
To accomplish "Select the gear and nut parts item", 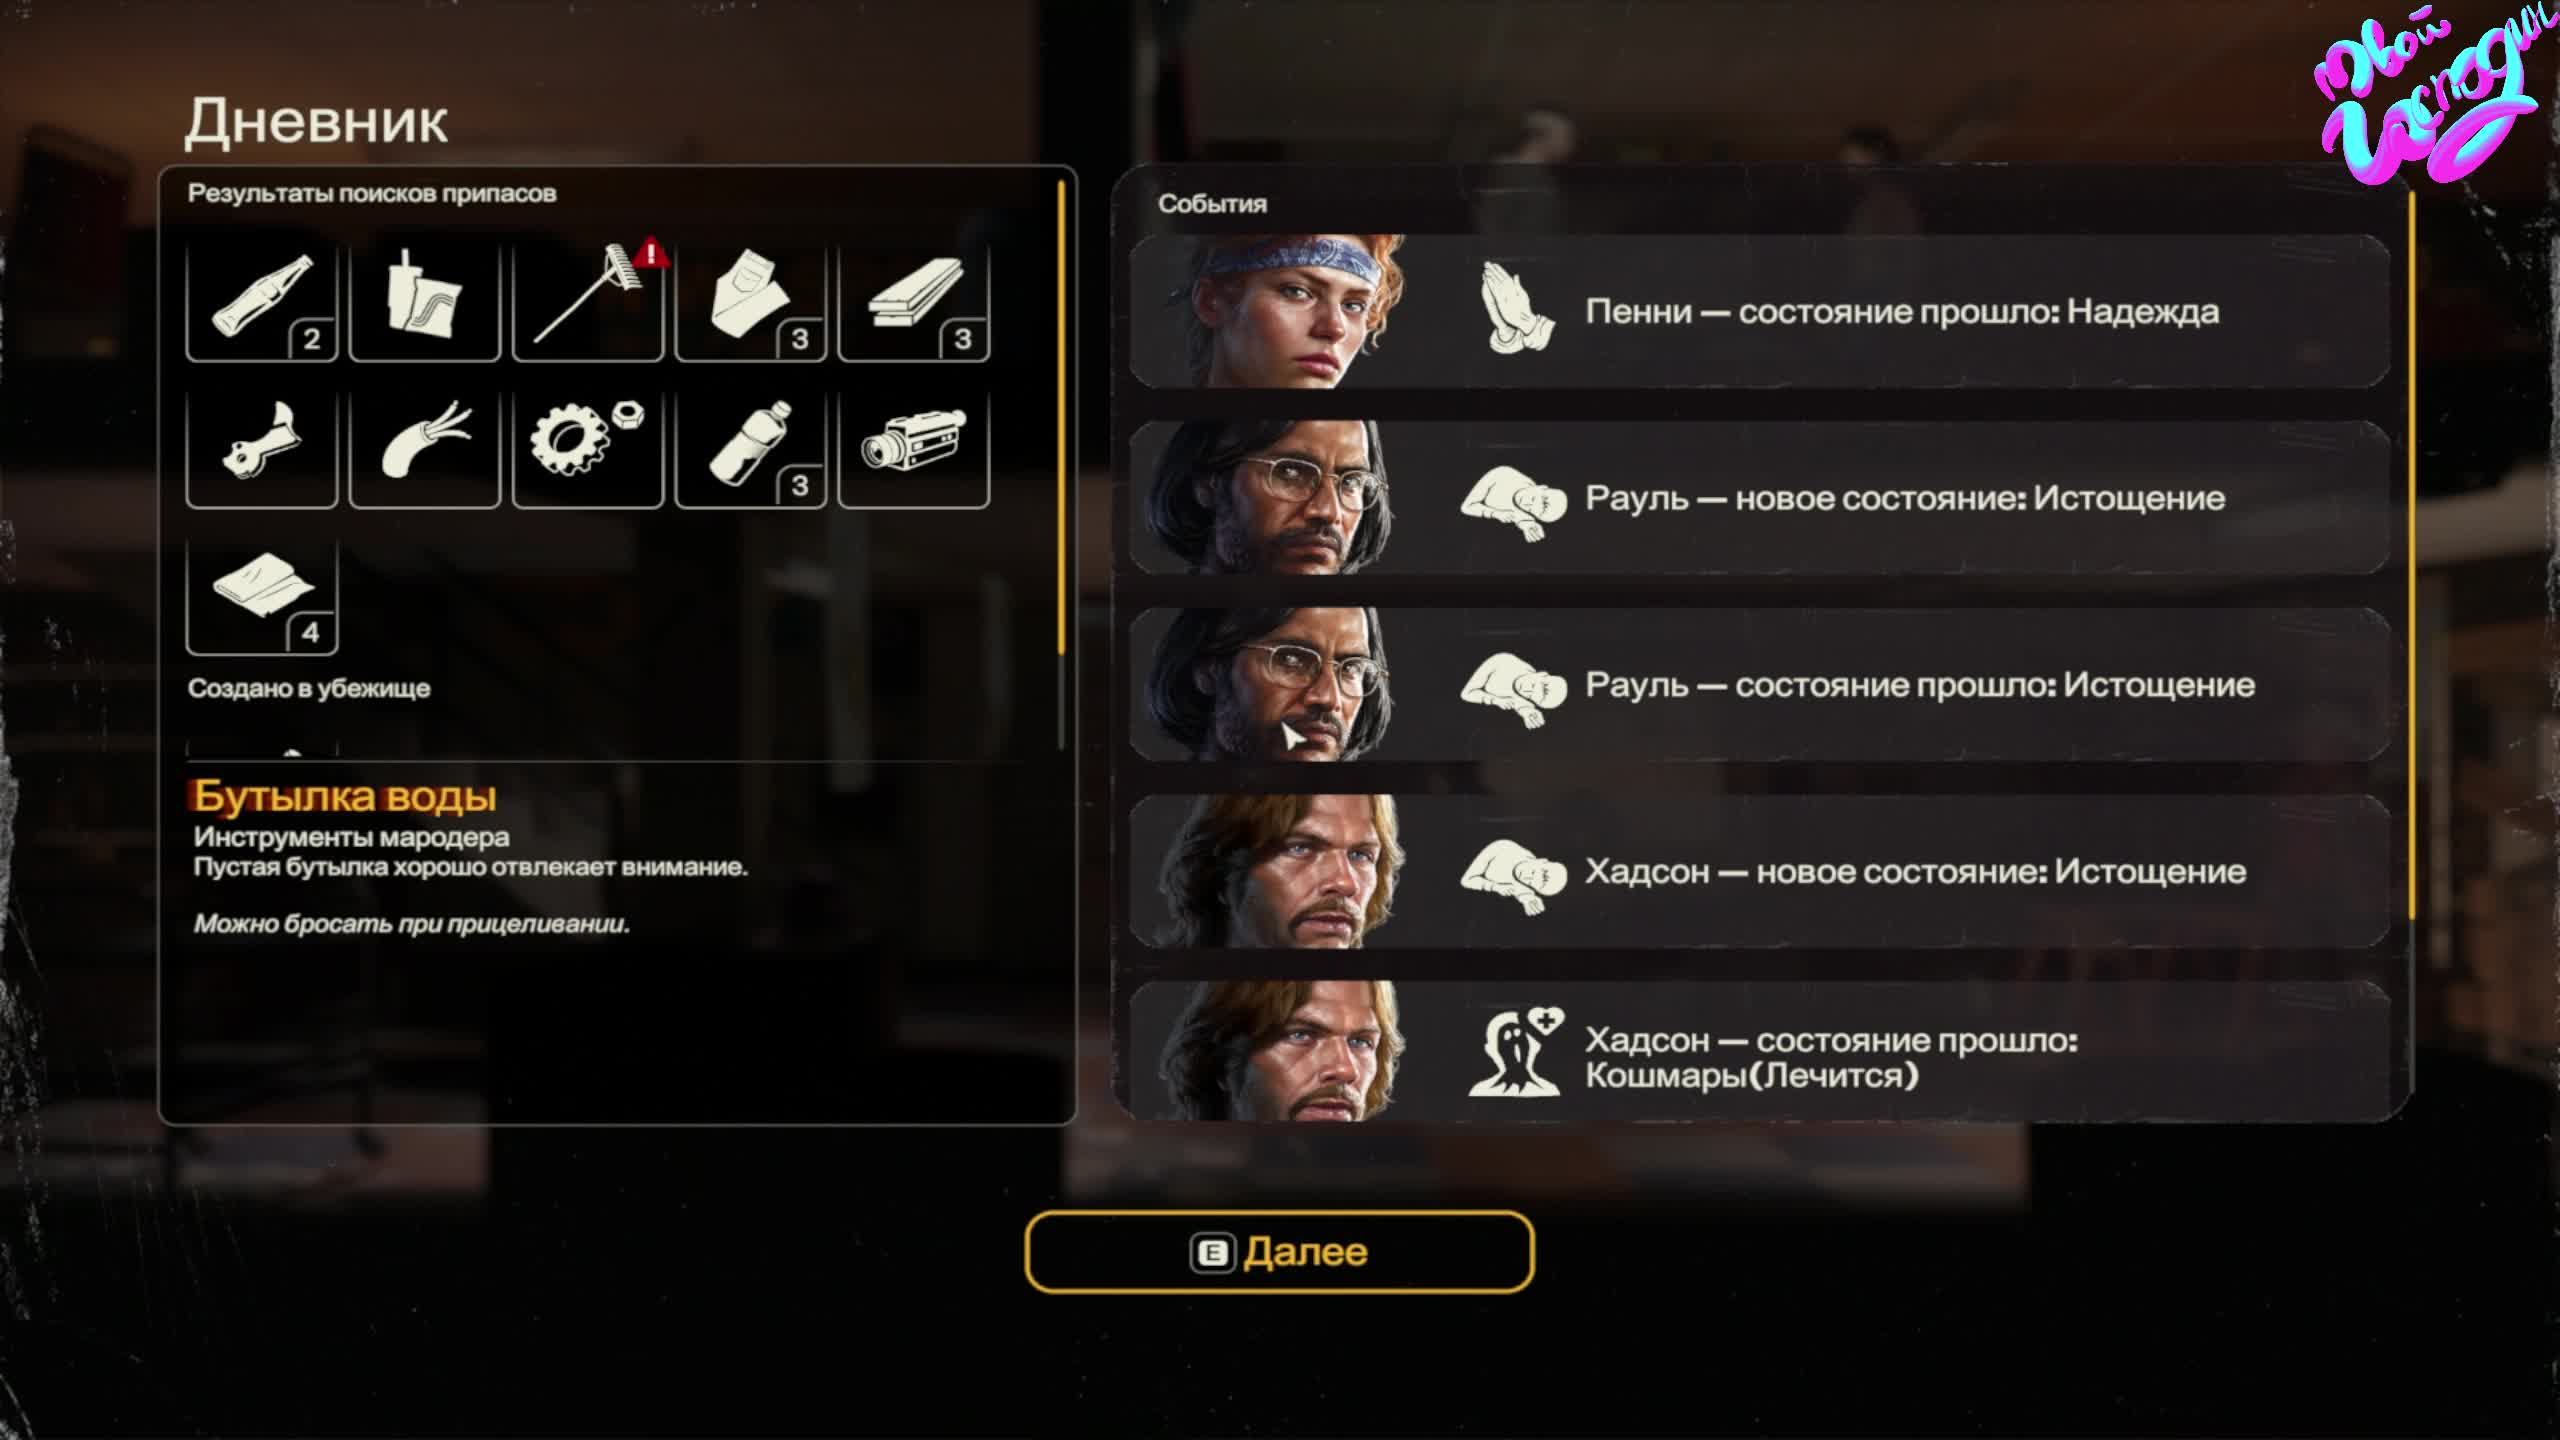I will (x=588, y=447).
